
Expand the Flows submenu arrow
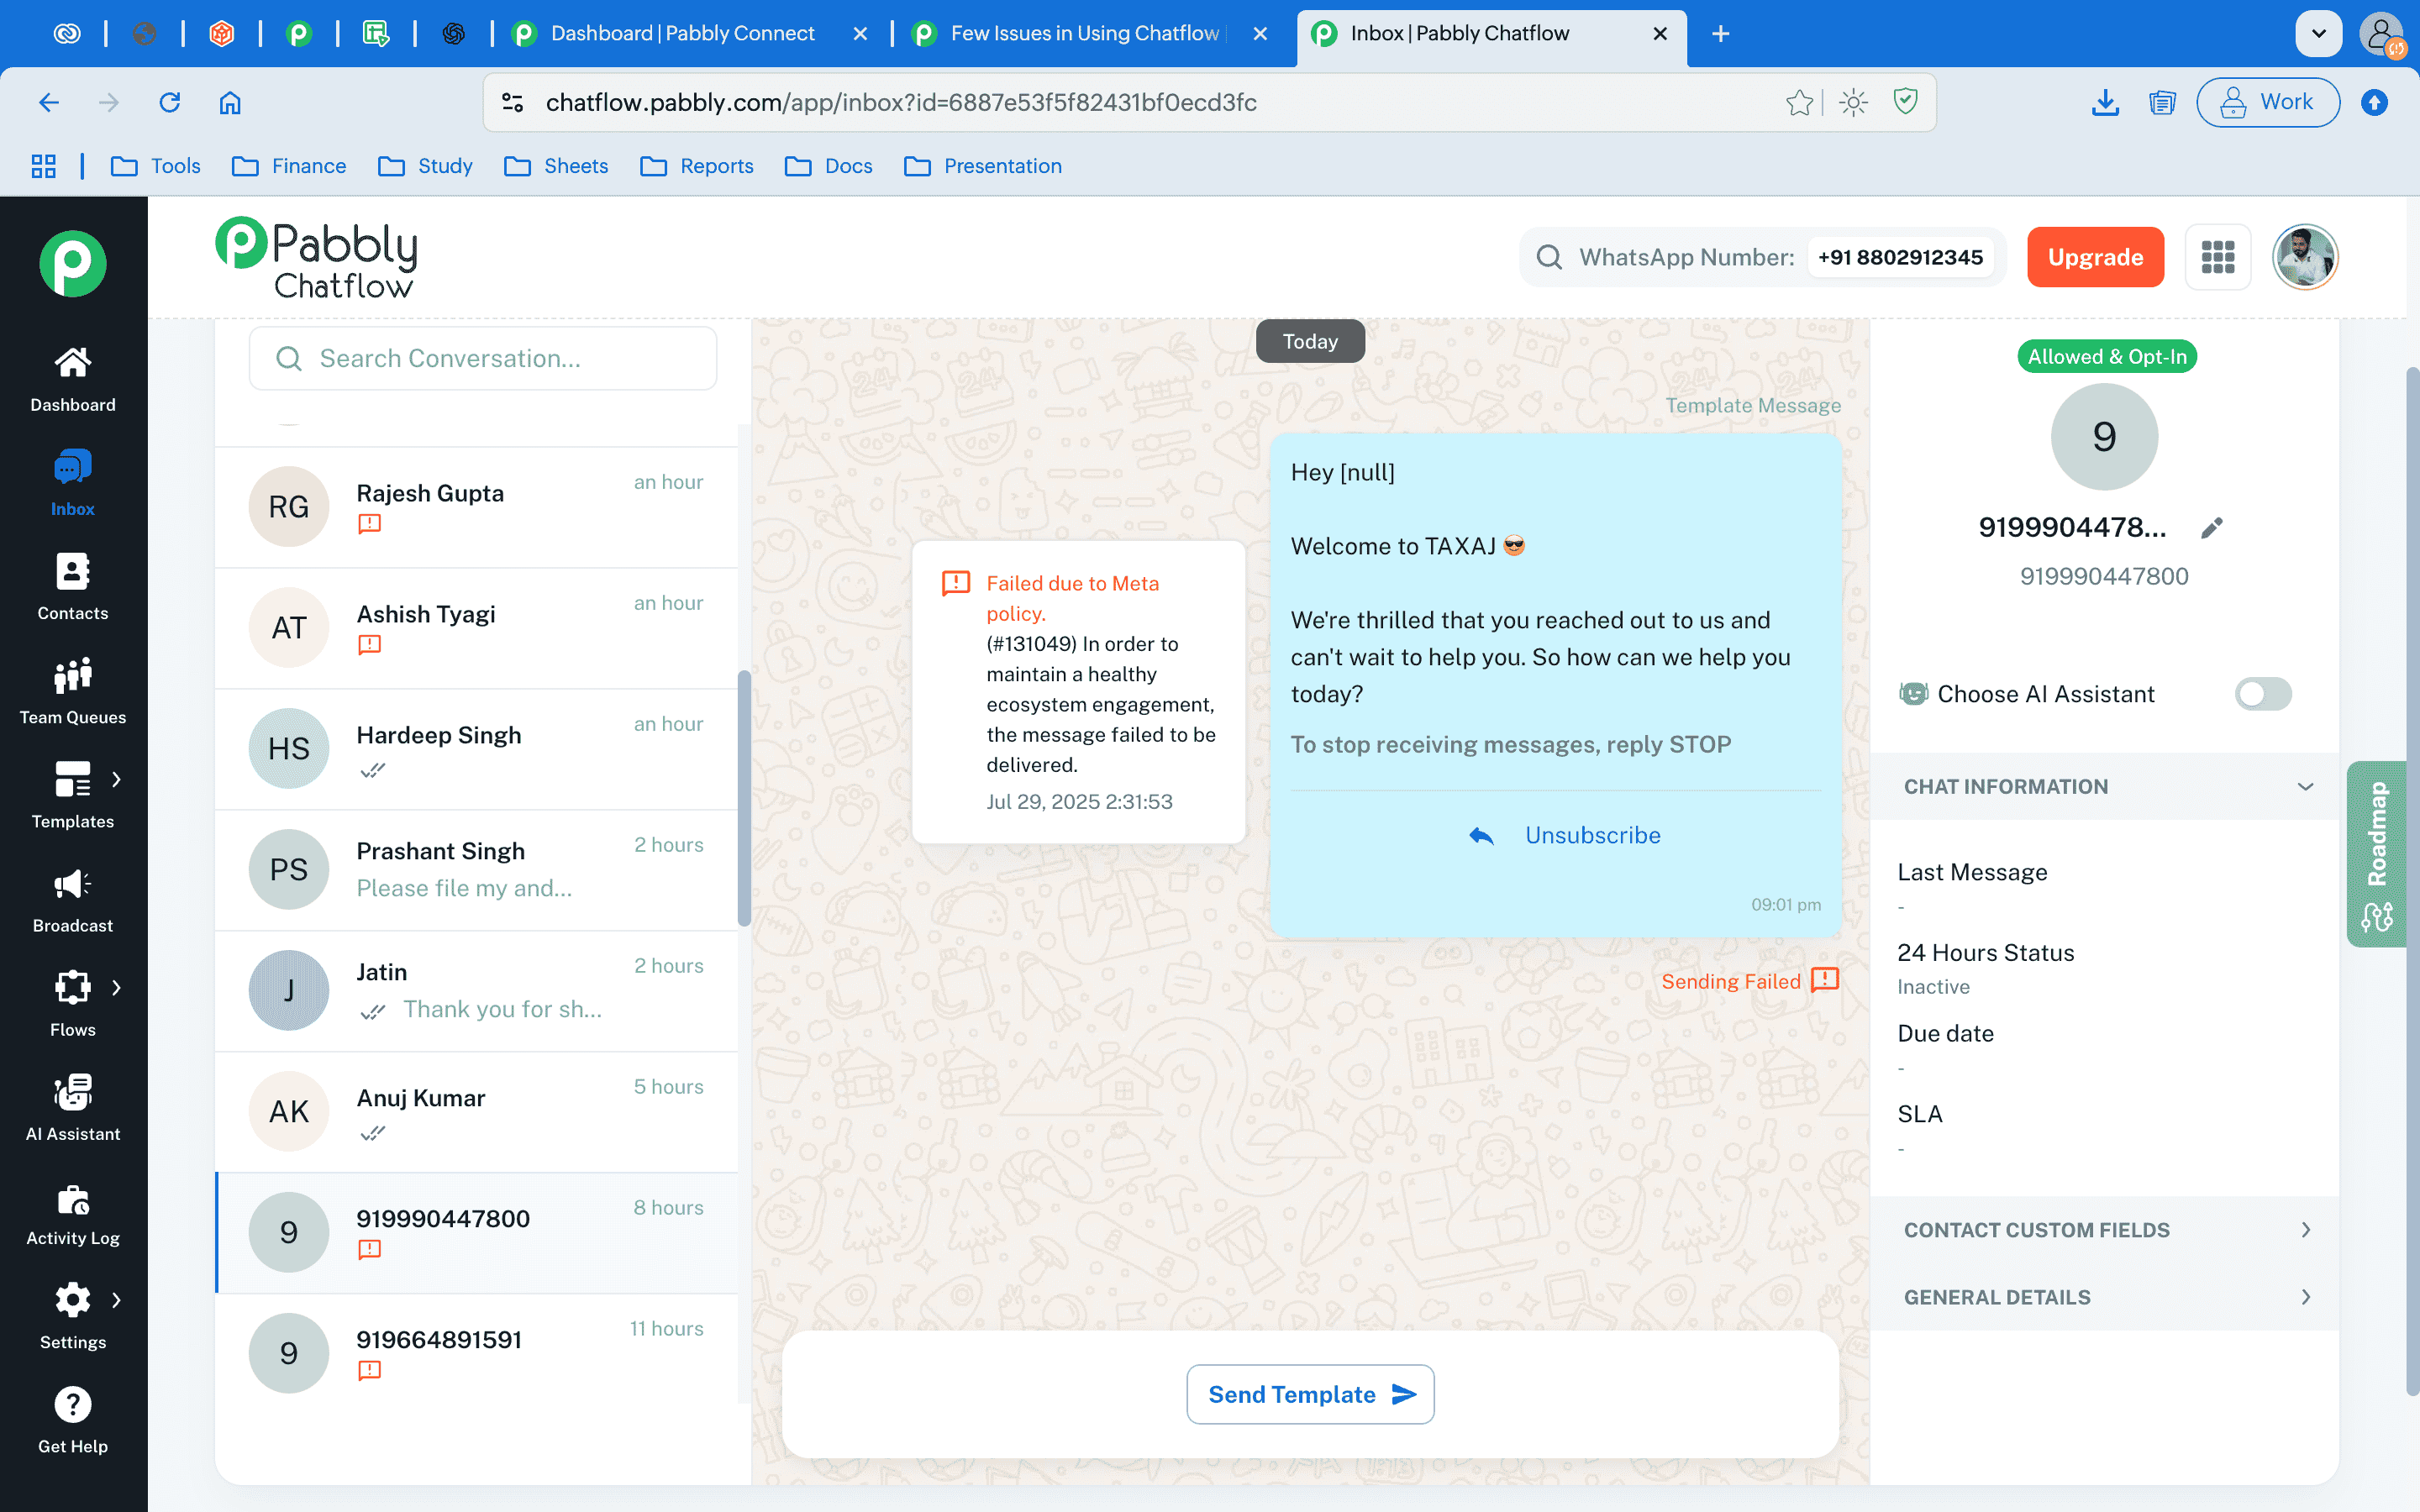(117, 988)
